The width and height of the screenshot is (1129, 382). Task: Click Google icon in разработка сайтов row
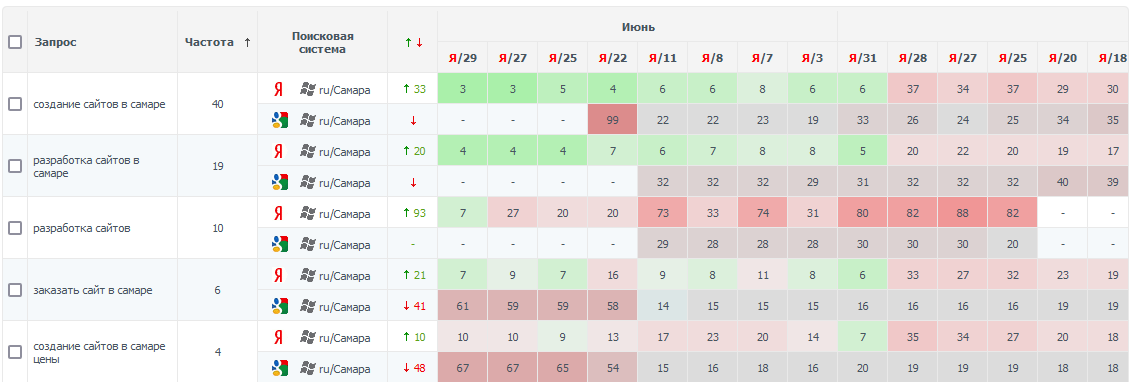click(279, 245)
